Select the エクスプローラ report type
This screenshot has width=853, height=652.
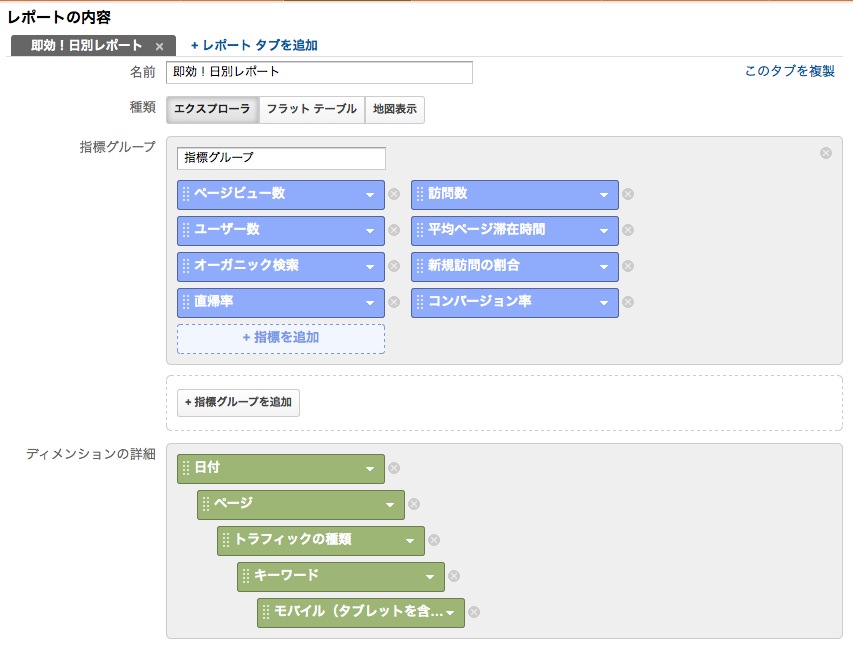(x=212, y=109)
